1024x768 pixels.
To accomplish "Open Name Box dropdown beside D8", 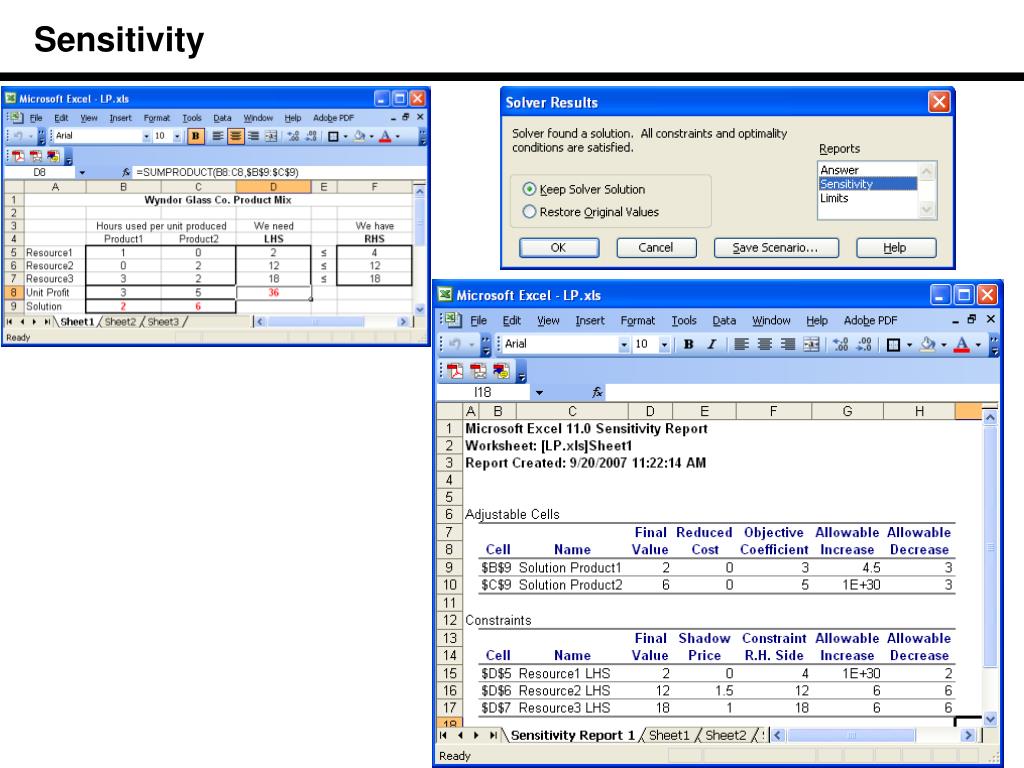I will coord(82,172).
